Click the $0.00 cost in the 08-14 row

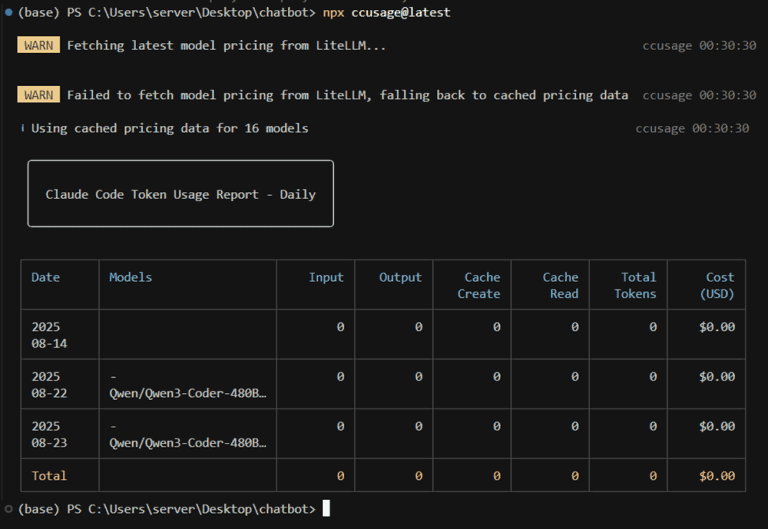pyautogui.click(x=717, y=327)
